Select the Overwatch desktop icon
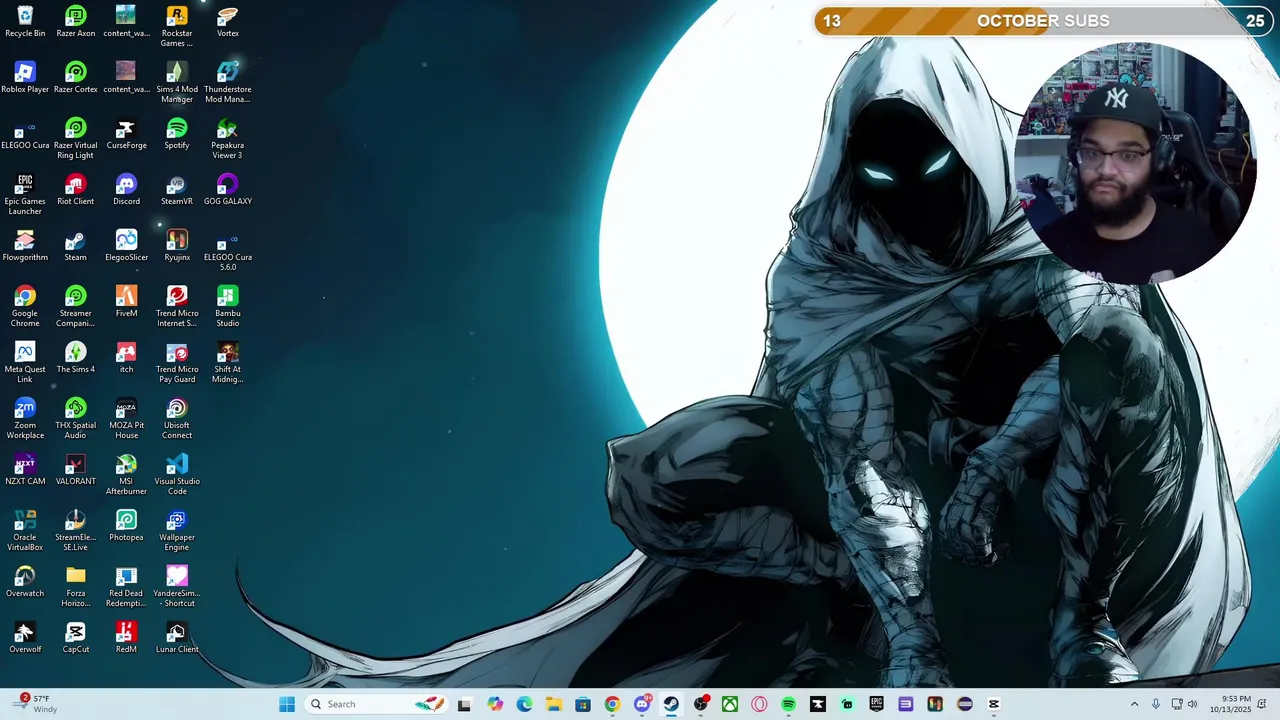Screen dimensions: 1280x720 point(25,582)
